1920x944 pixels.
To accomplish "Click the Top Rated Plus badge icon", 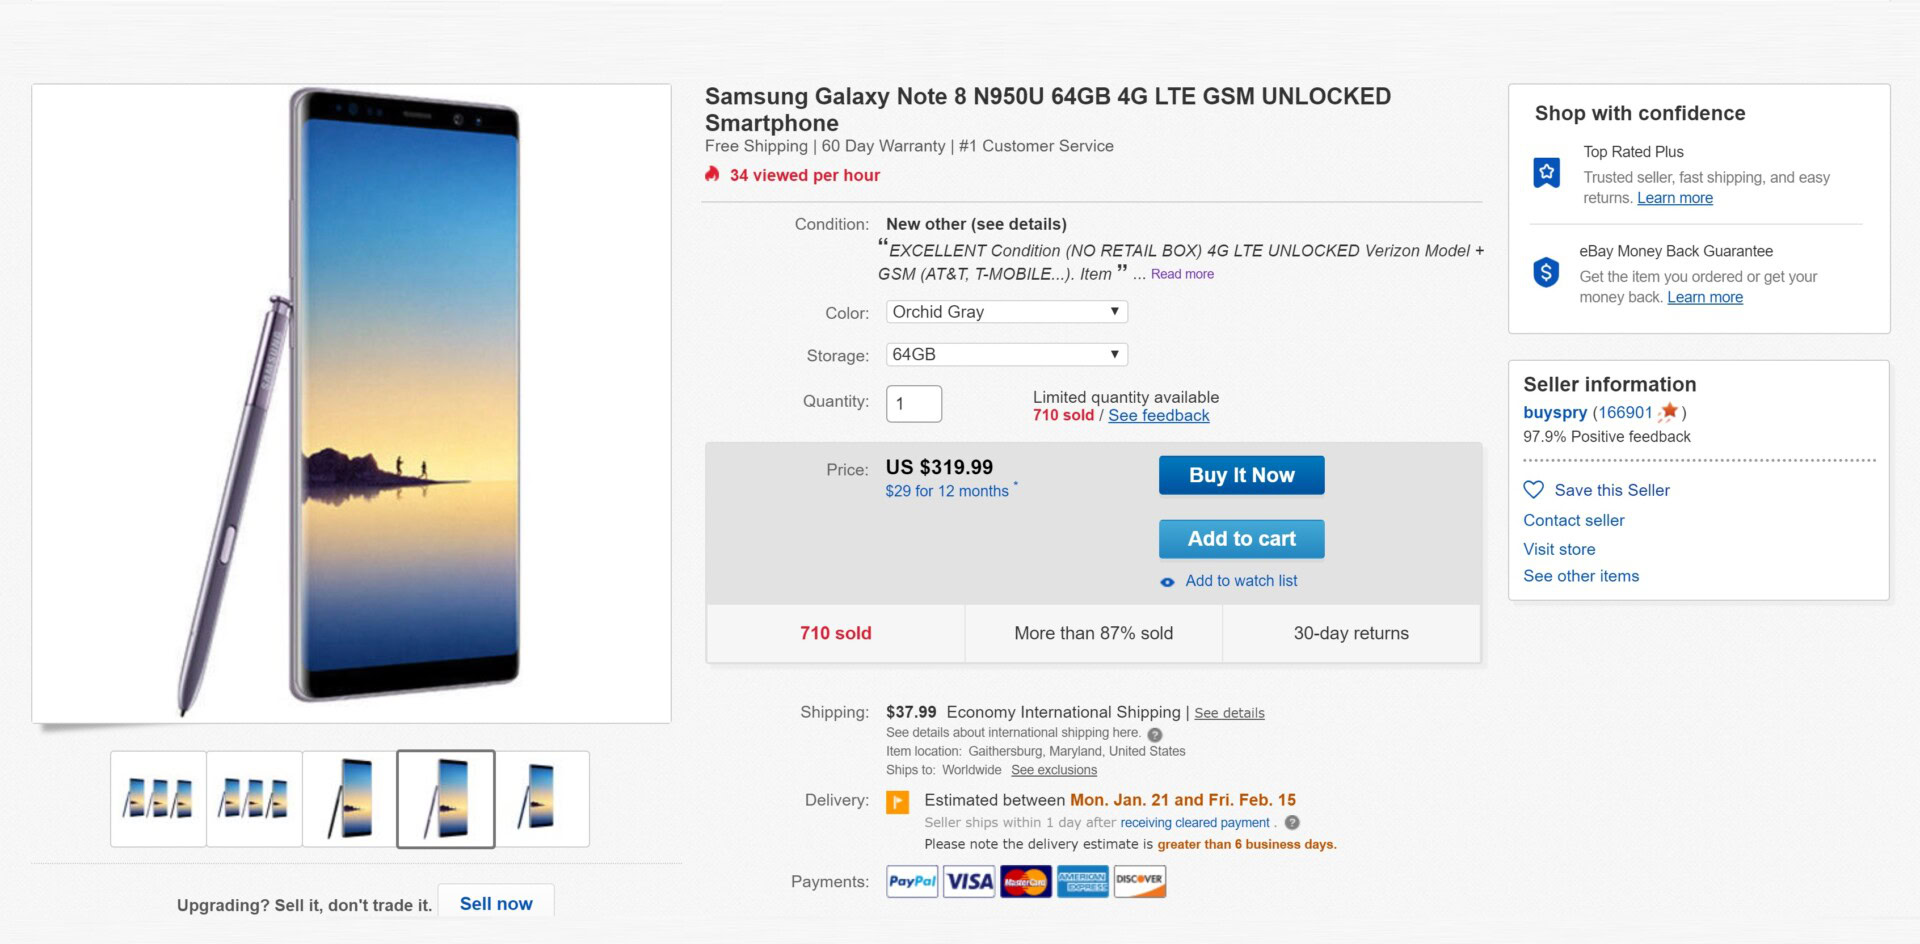I will tap(1547, 173).
